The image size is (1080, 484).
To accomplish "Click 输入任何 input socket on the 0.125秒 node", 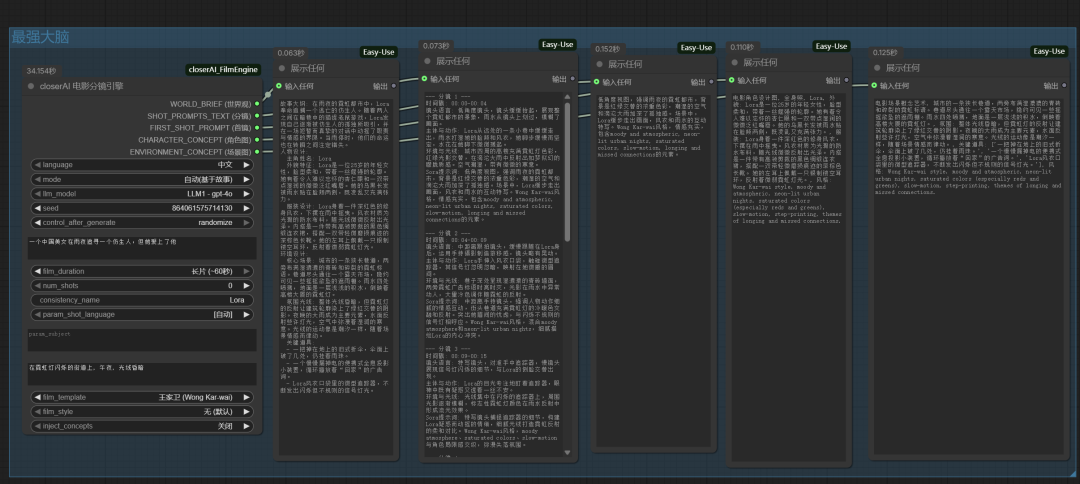I will (874, 85).
